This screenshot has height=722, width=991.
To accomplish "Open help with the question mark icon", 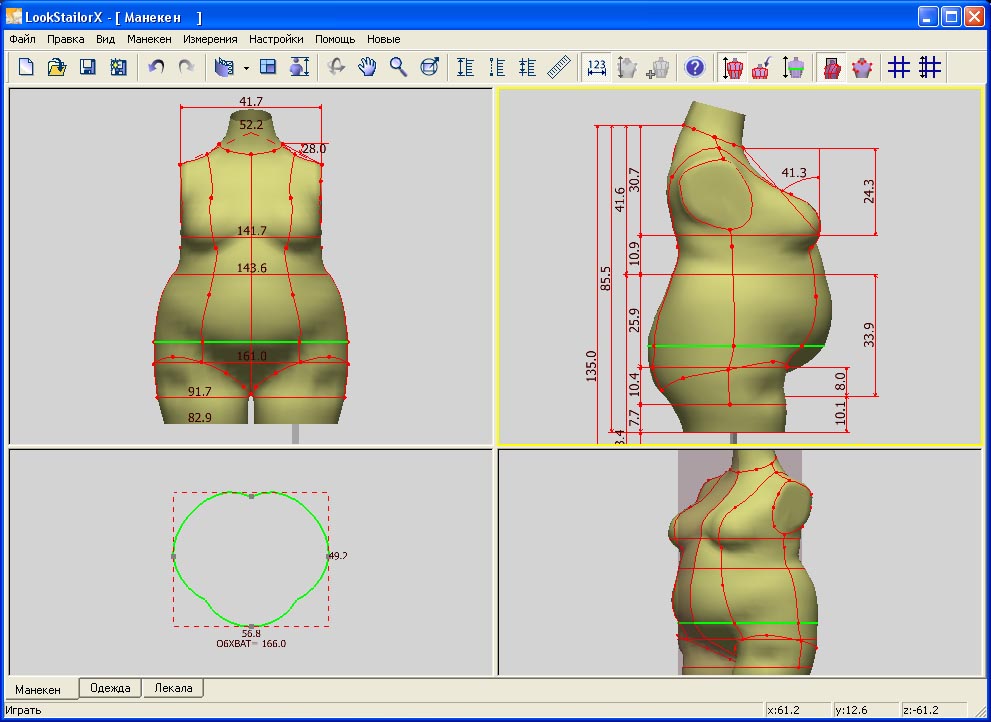I will point(695,66).
